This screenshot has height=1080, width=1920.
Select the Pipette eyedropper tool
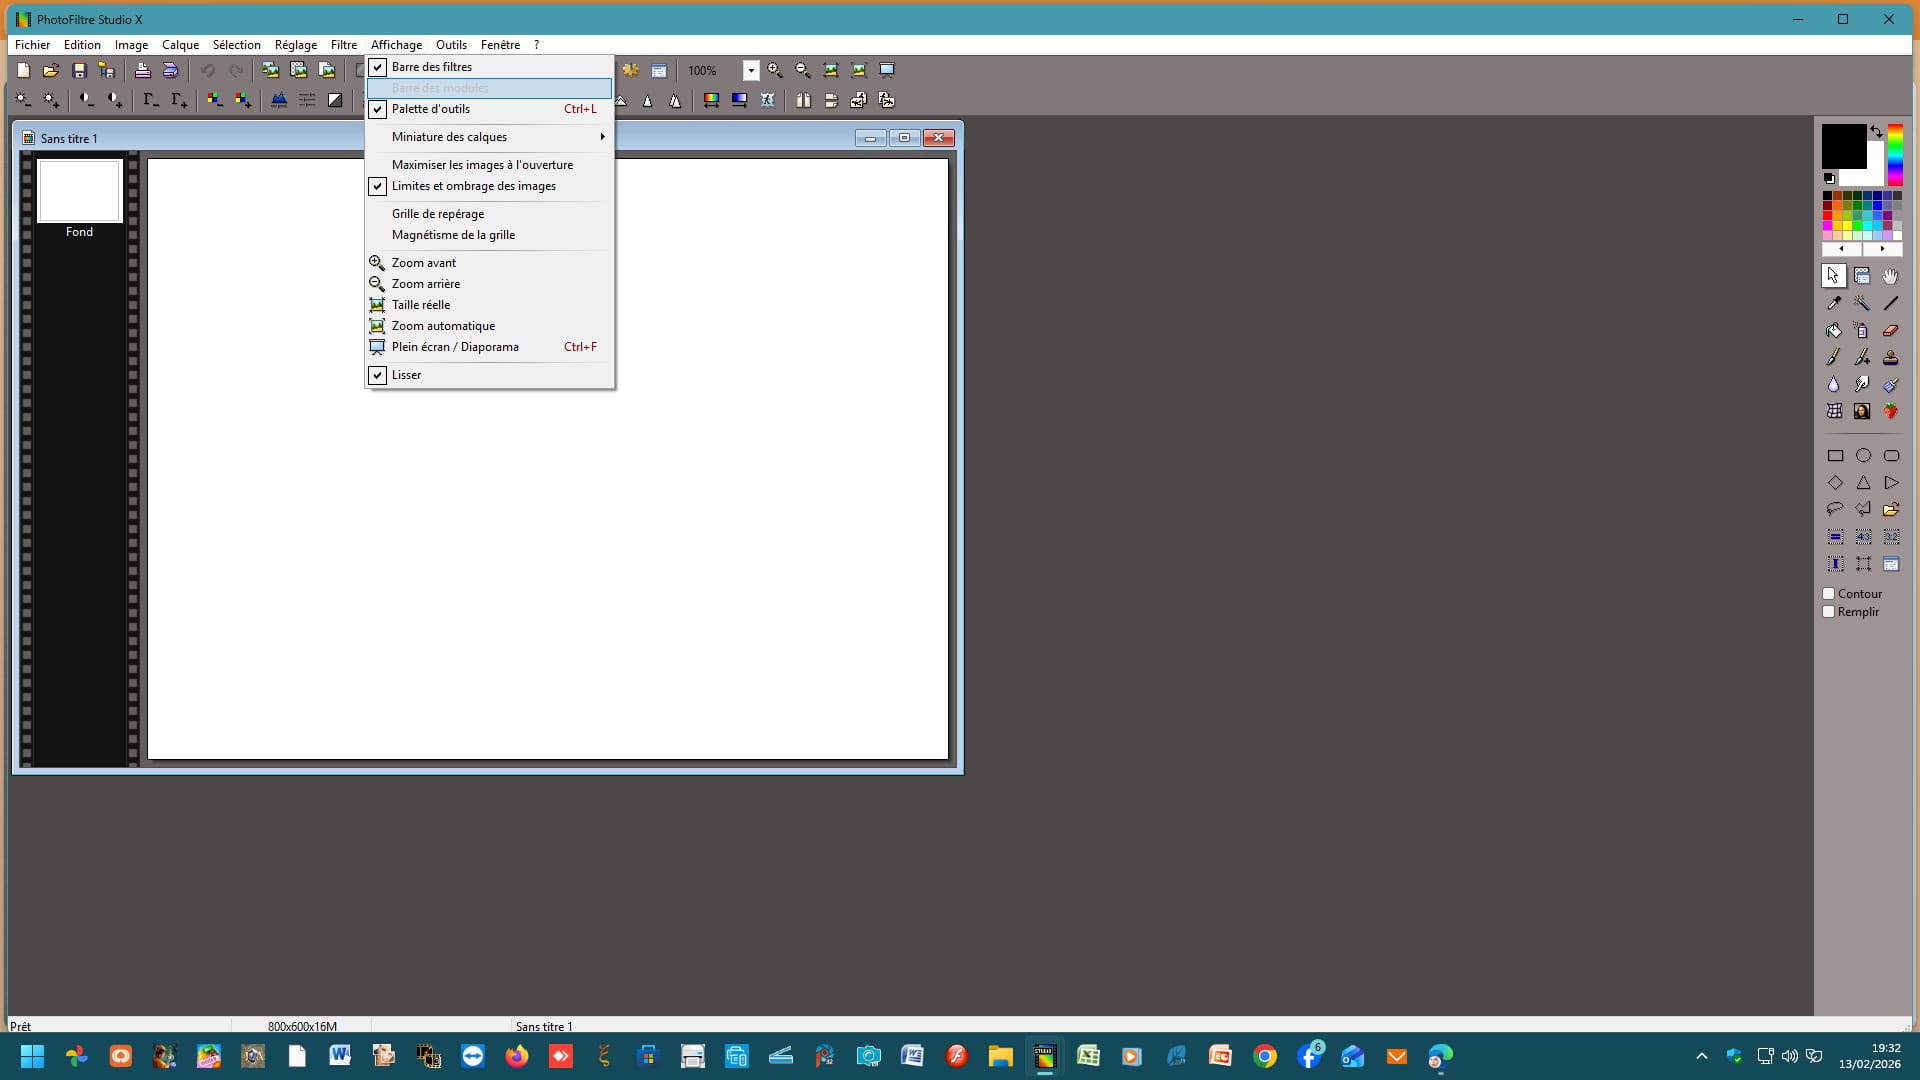1834,303
